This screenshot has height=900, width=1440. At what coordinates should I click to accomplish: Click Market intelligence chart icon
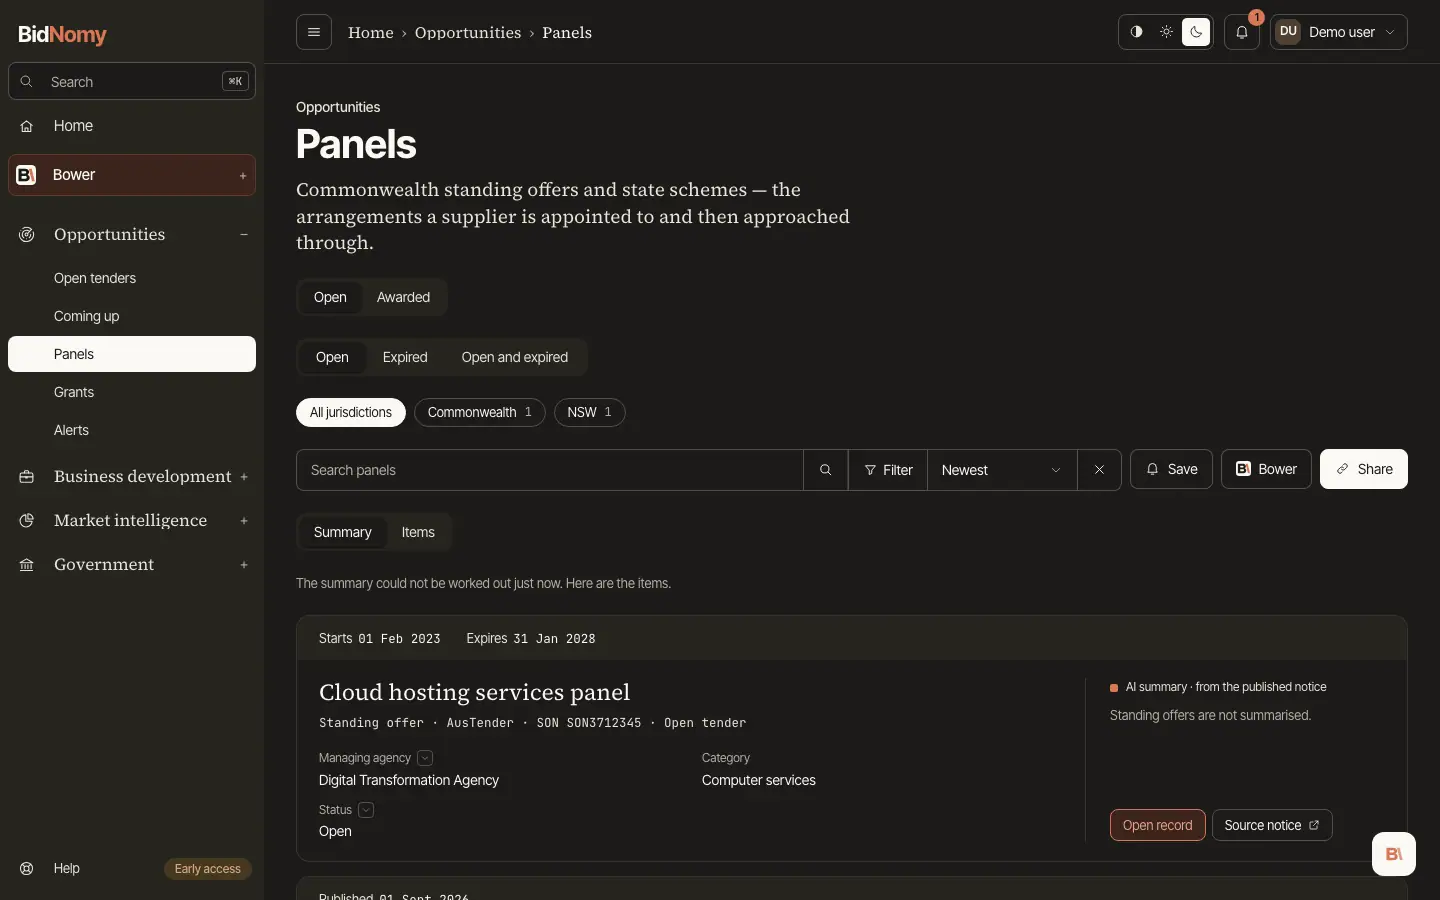tap(27, 521)
